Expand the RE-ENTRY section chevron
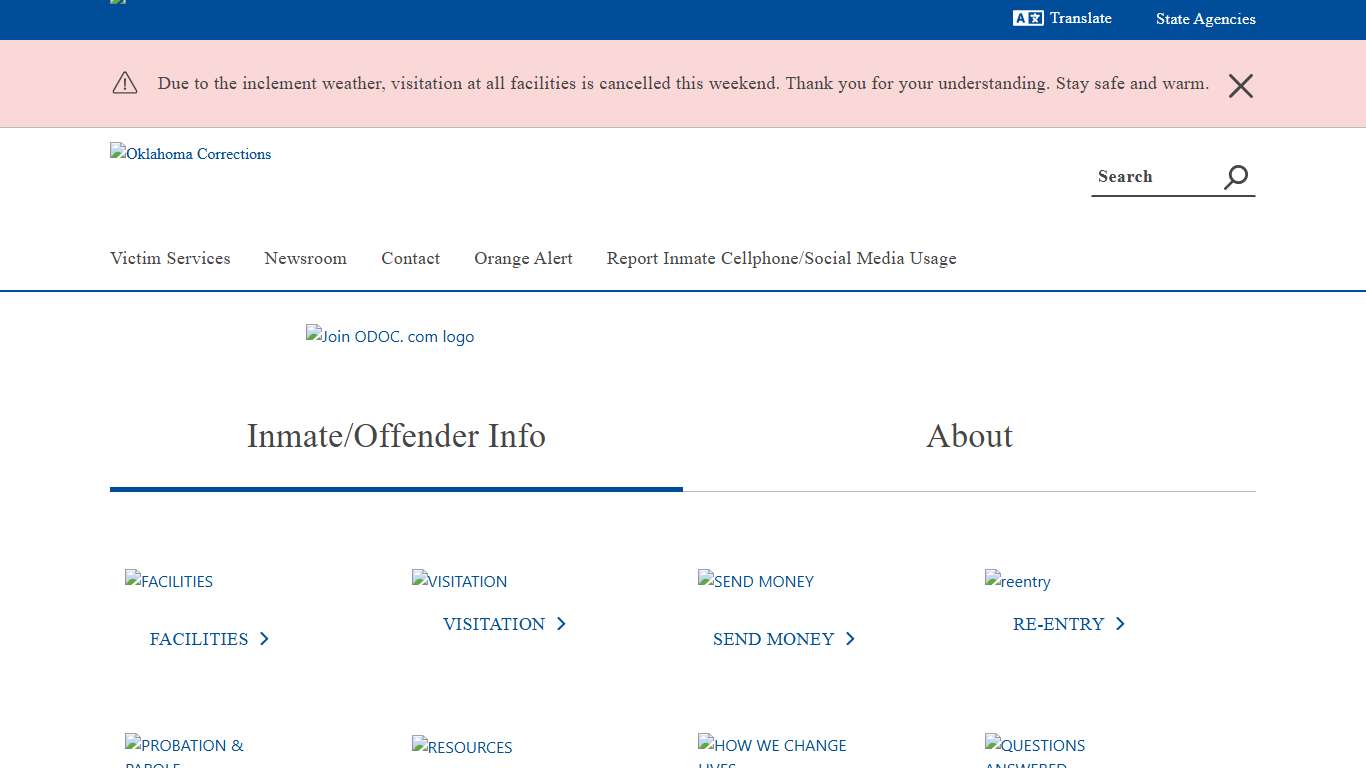 (x=1121, y=623)
